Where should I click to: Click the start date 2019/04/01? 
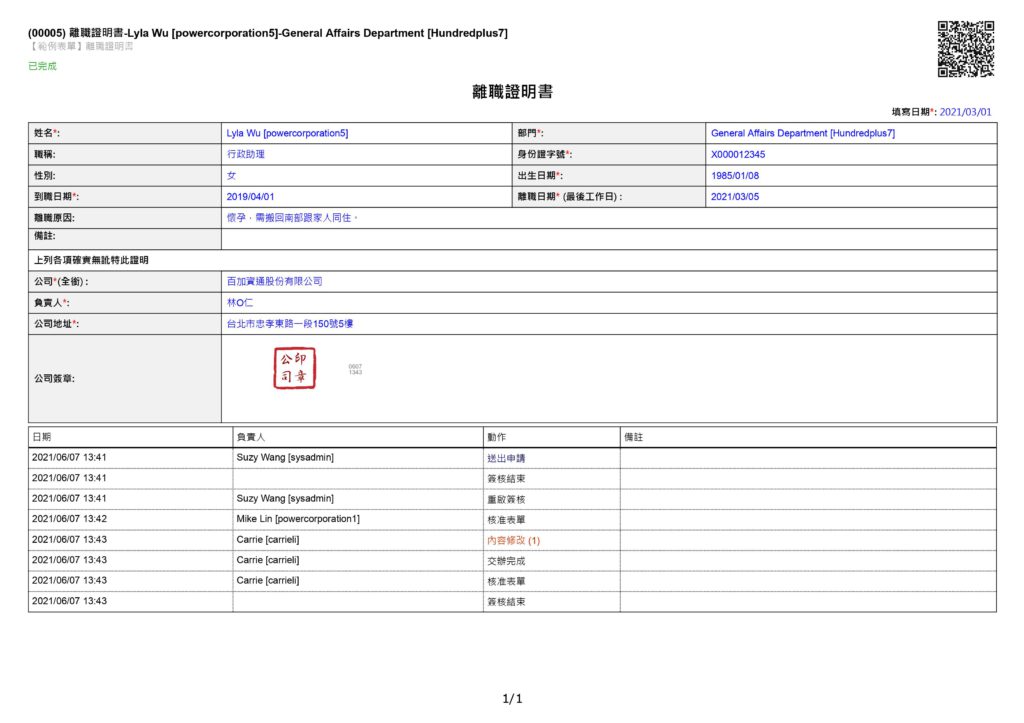(250, 197)
